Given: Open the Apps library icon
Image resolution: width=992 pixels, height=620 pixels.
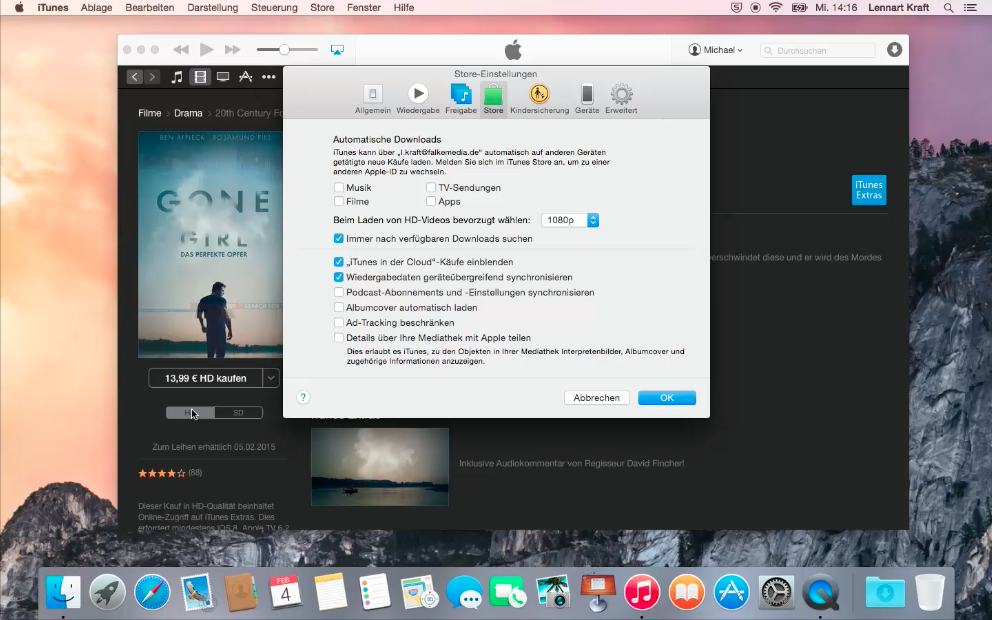Looking at the screenshot, I should (245, 77).
